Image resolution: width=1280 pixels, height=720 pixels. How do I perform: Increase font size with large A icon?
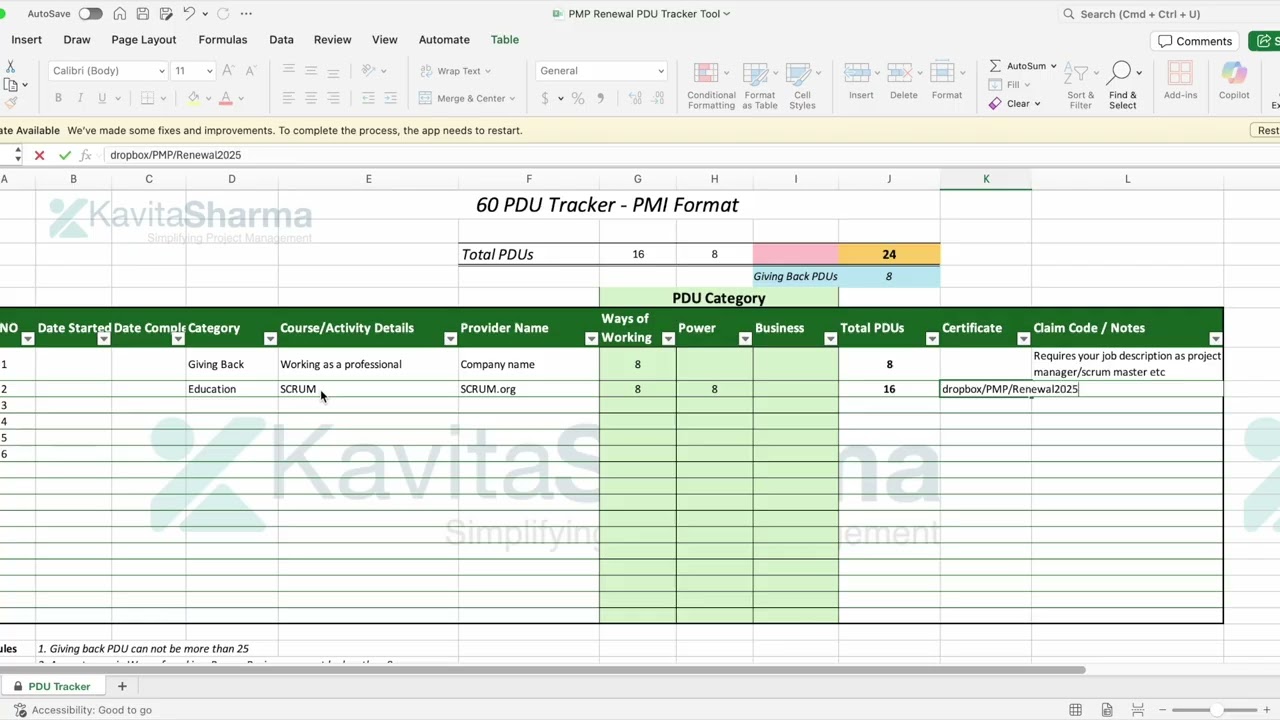coord(228,71)
